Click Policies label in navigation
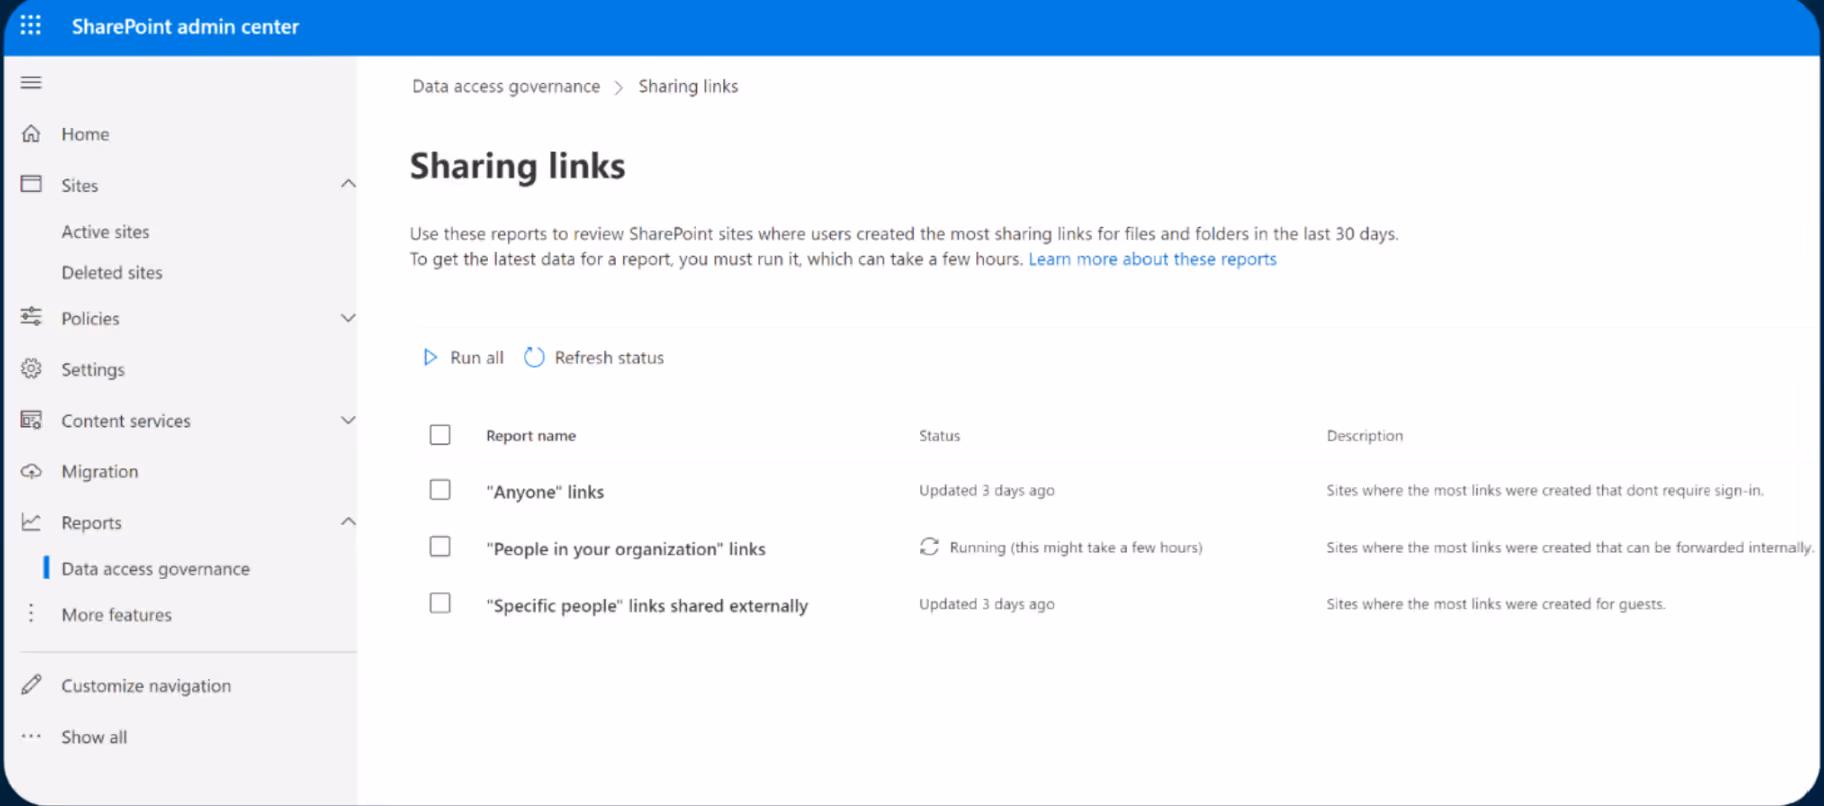Image resolution: width=1824 pixels, height=806 pixels. point(90,318)
